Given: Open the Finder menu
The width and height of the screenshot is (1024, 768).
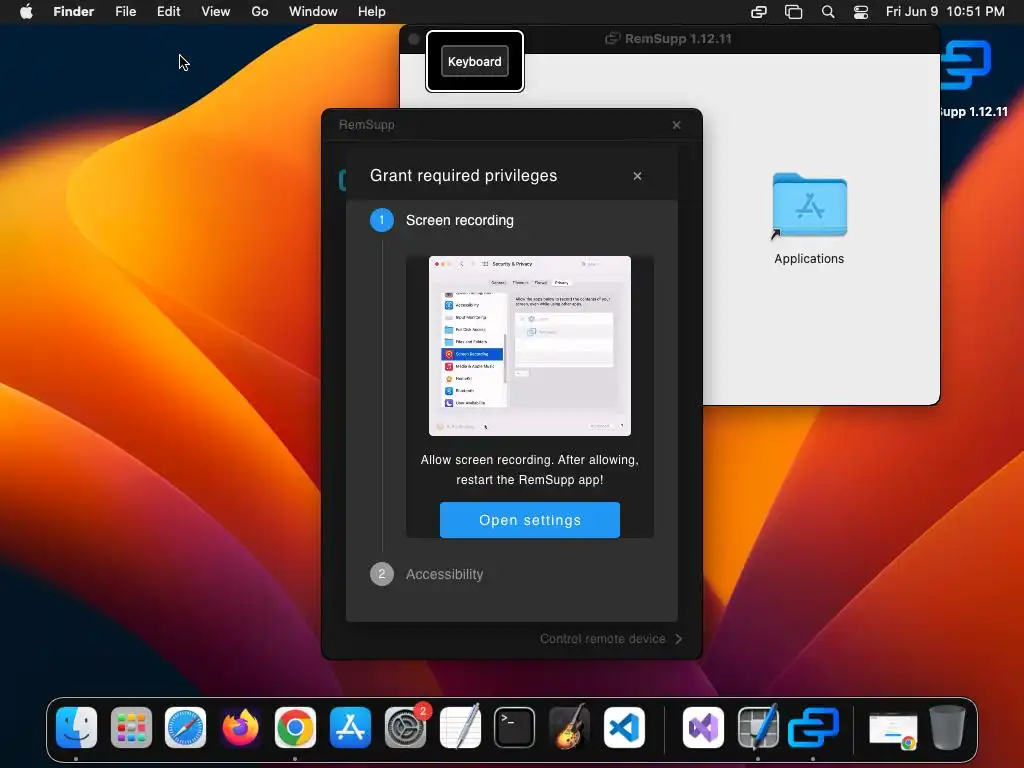Looking at the screenshot, I should [x=74, y=12].
